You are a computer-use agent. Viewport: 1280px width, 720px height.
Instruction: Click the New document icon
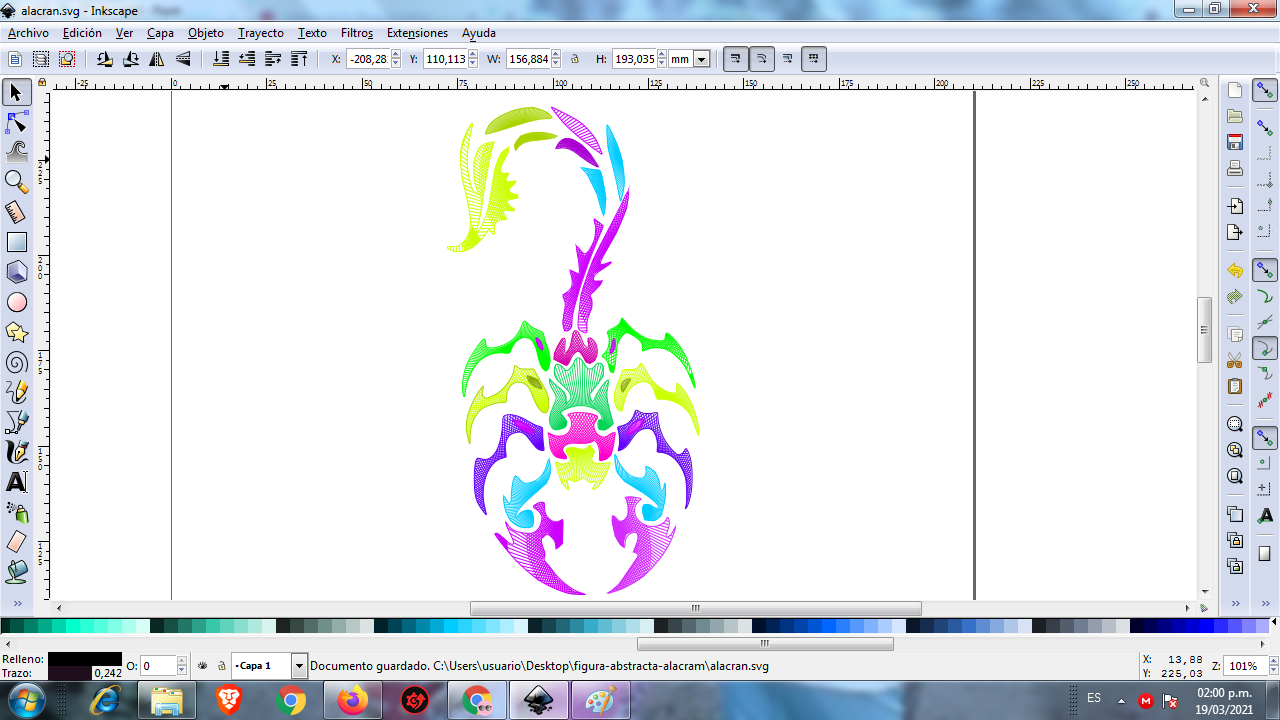pos(1235,90)
